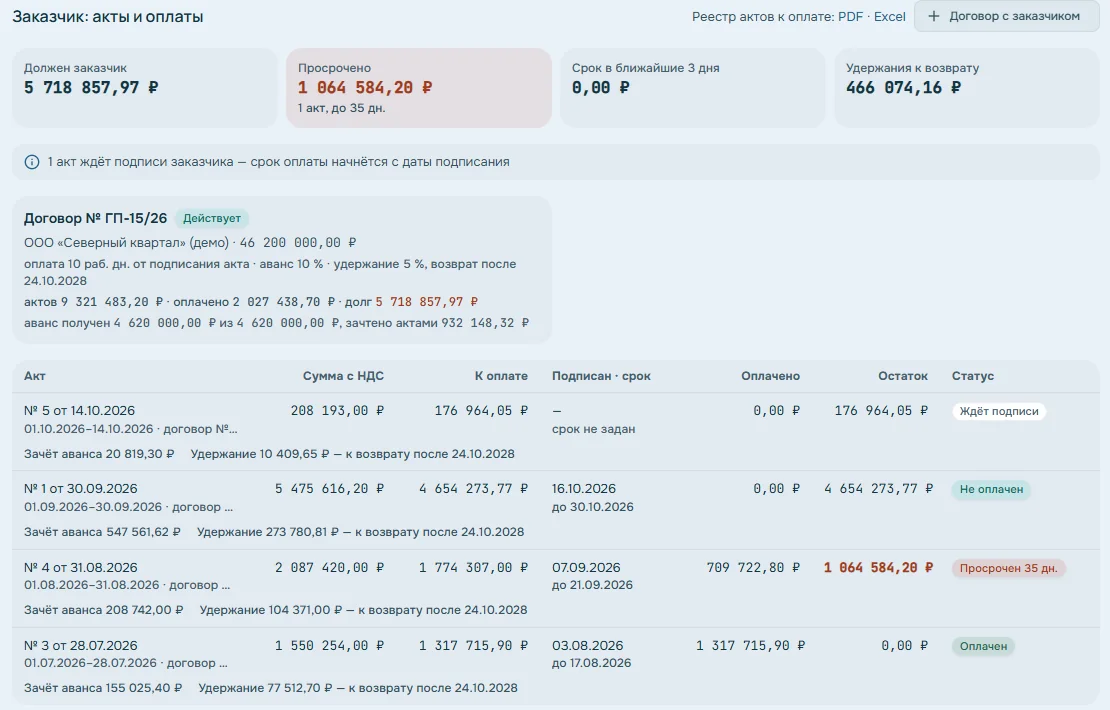Click the аванс получен line in the contract card
The width and height of the screenshot is (1110, 710).
click(x=276, y=323)
